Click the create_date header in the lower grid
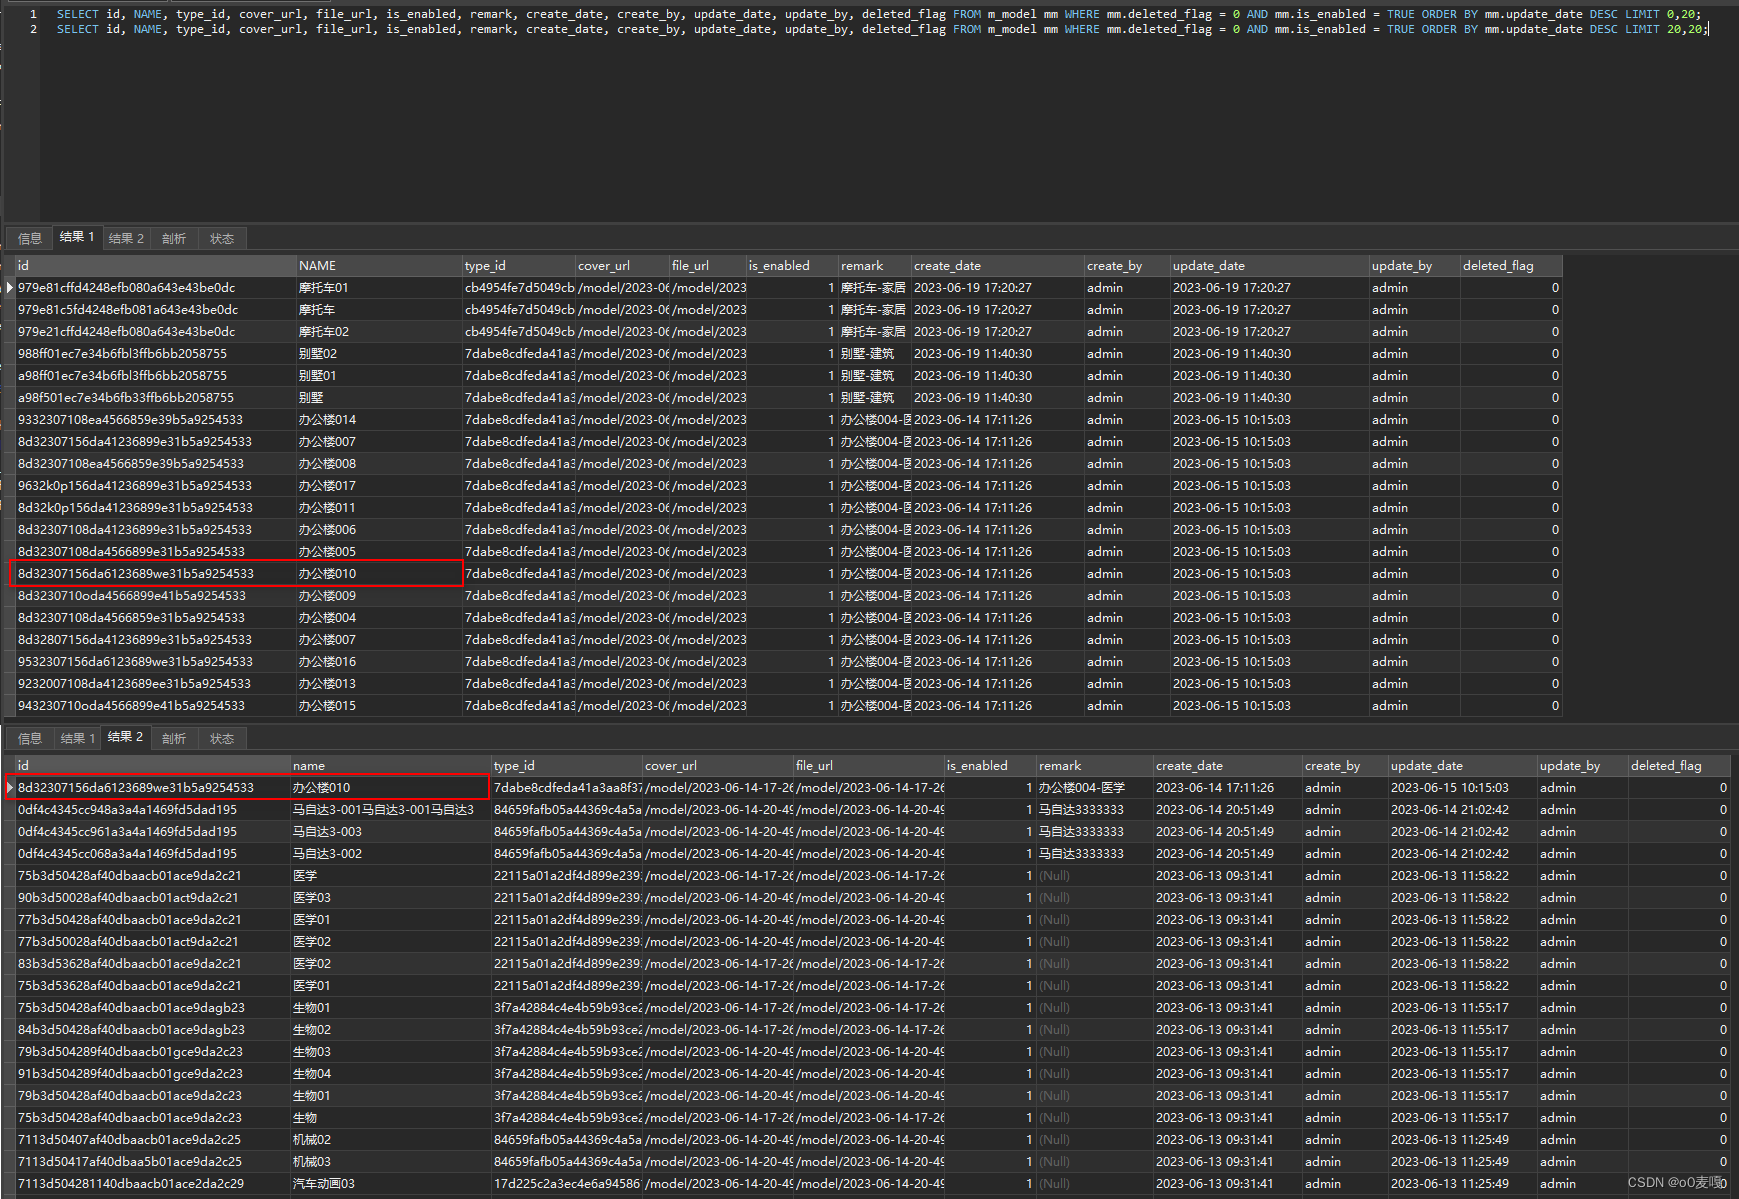 [1227, 766]
